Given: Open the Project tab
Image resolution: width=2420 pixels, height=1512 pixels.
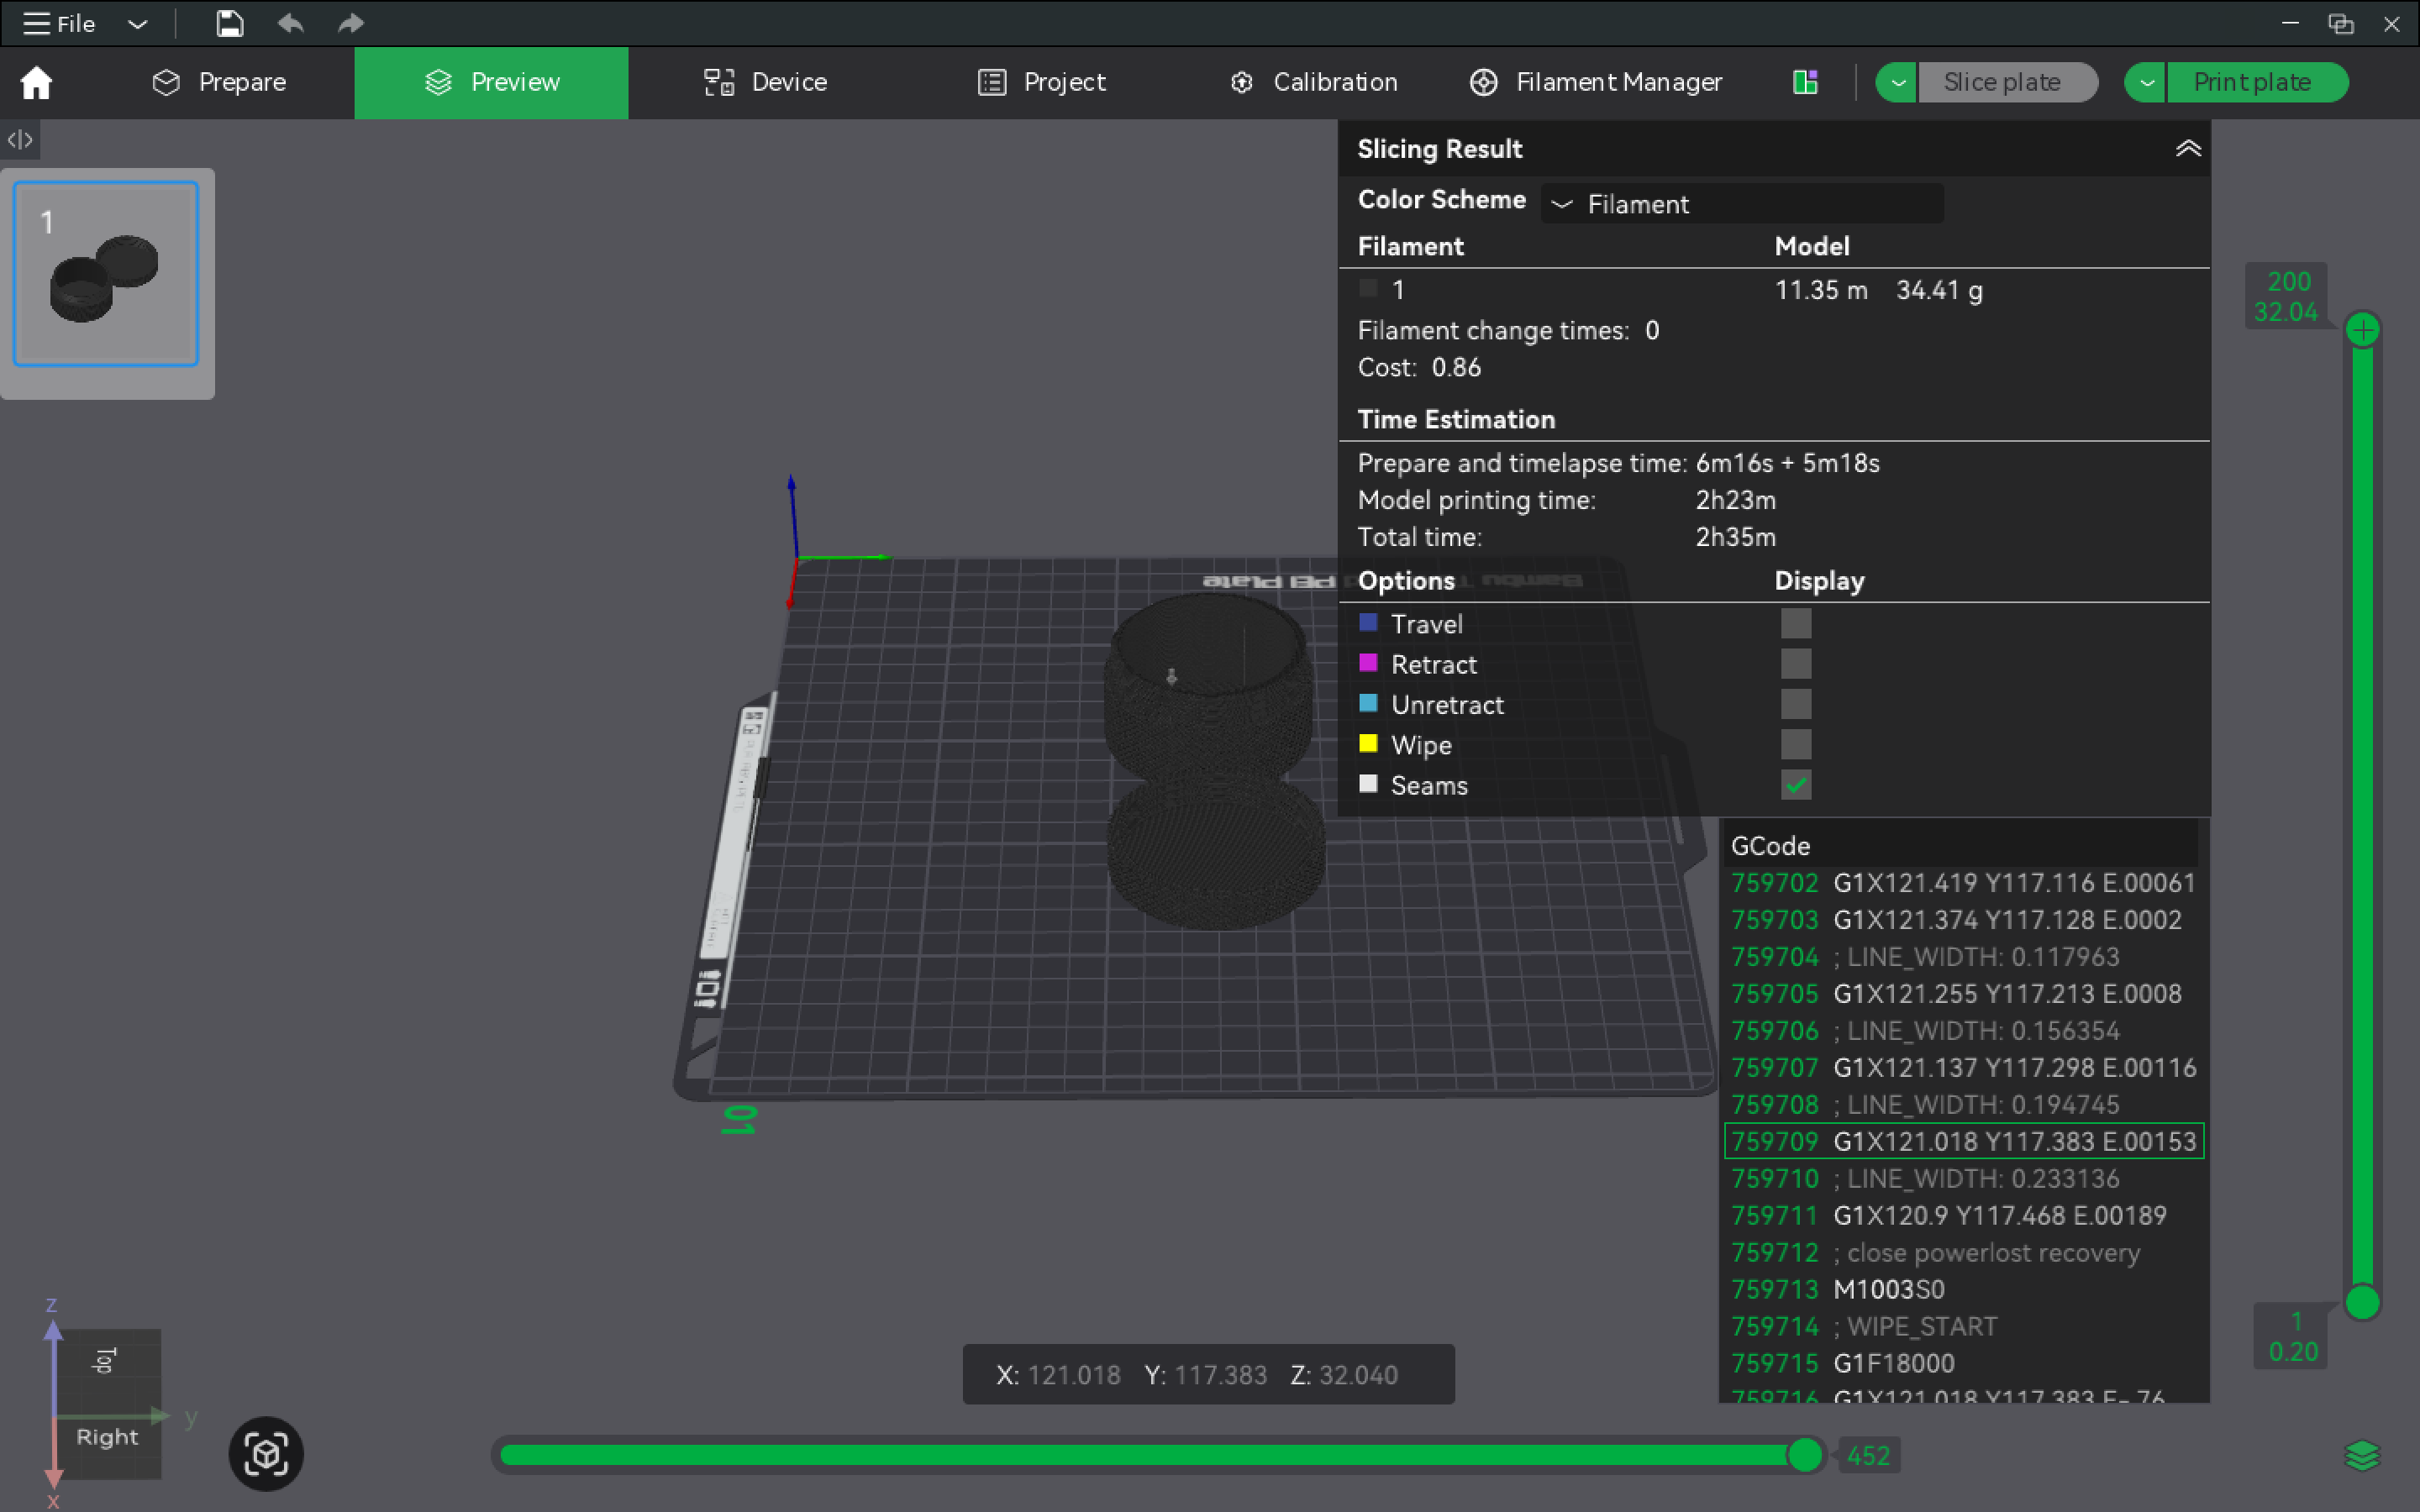Looking at the screenshot, I should tap(1042, 82).
